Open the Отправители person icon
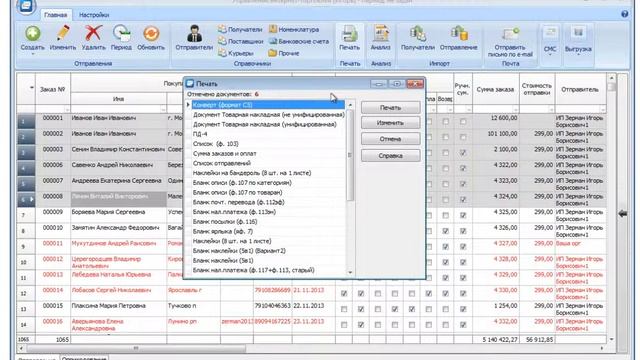 click(x=194, y=33)
